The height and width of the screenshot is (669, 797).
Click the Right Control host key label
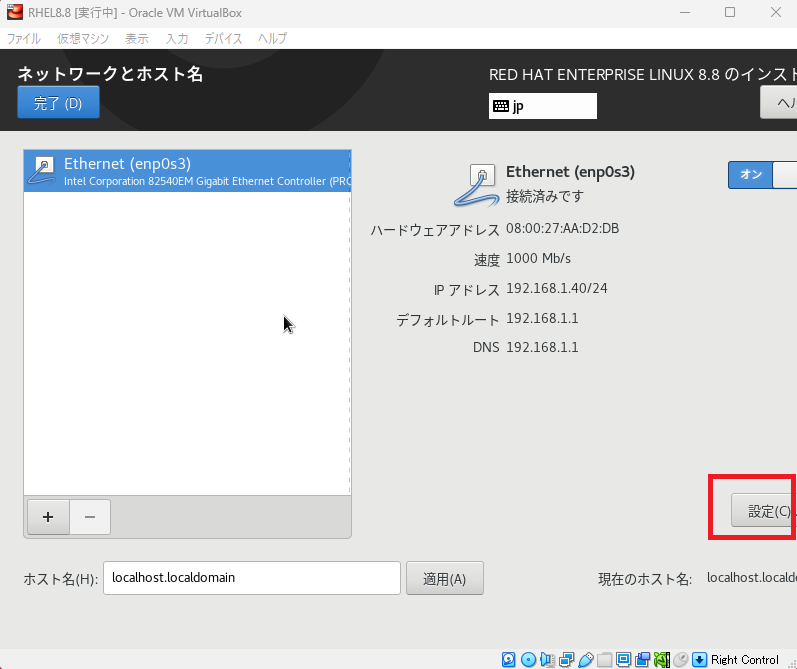coord(744,660)
